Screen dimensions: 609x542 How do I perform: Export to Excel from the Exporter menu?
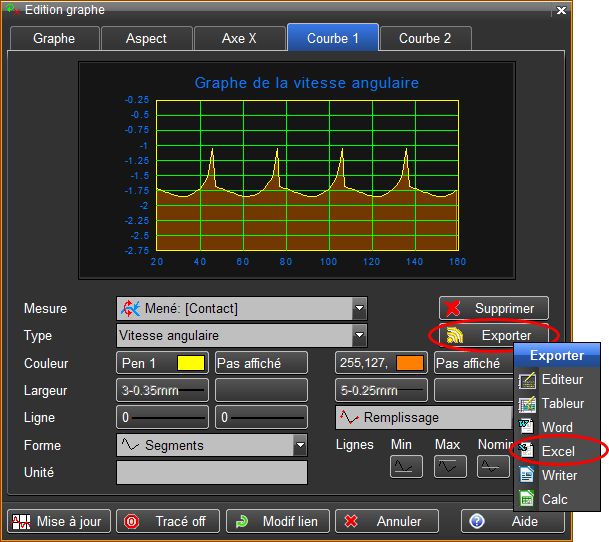point(557,452)
